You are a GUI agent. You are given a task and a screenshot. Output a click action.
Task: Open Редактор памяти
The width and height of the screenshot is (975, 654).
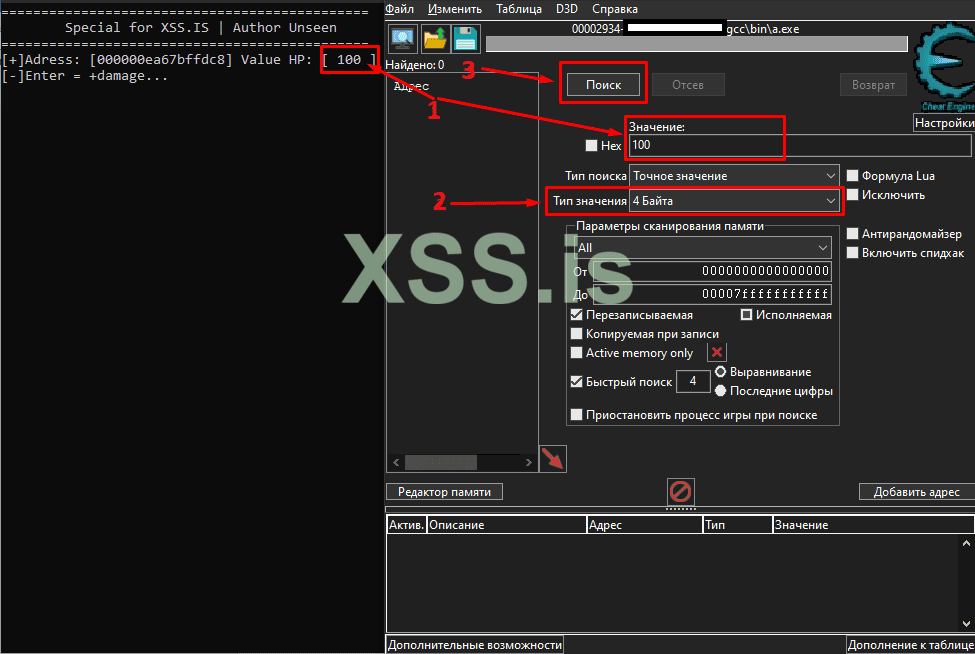pos(444,492)
